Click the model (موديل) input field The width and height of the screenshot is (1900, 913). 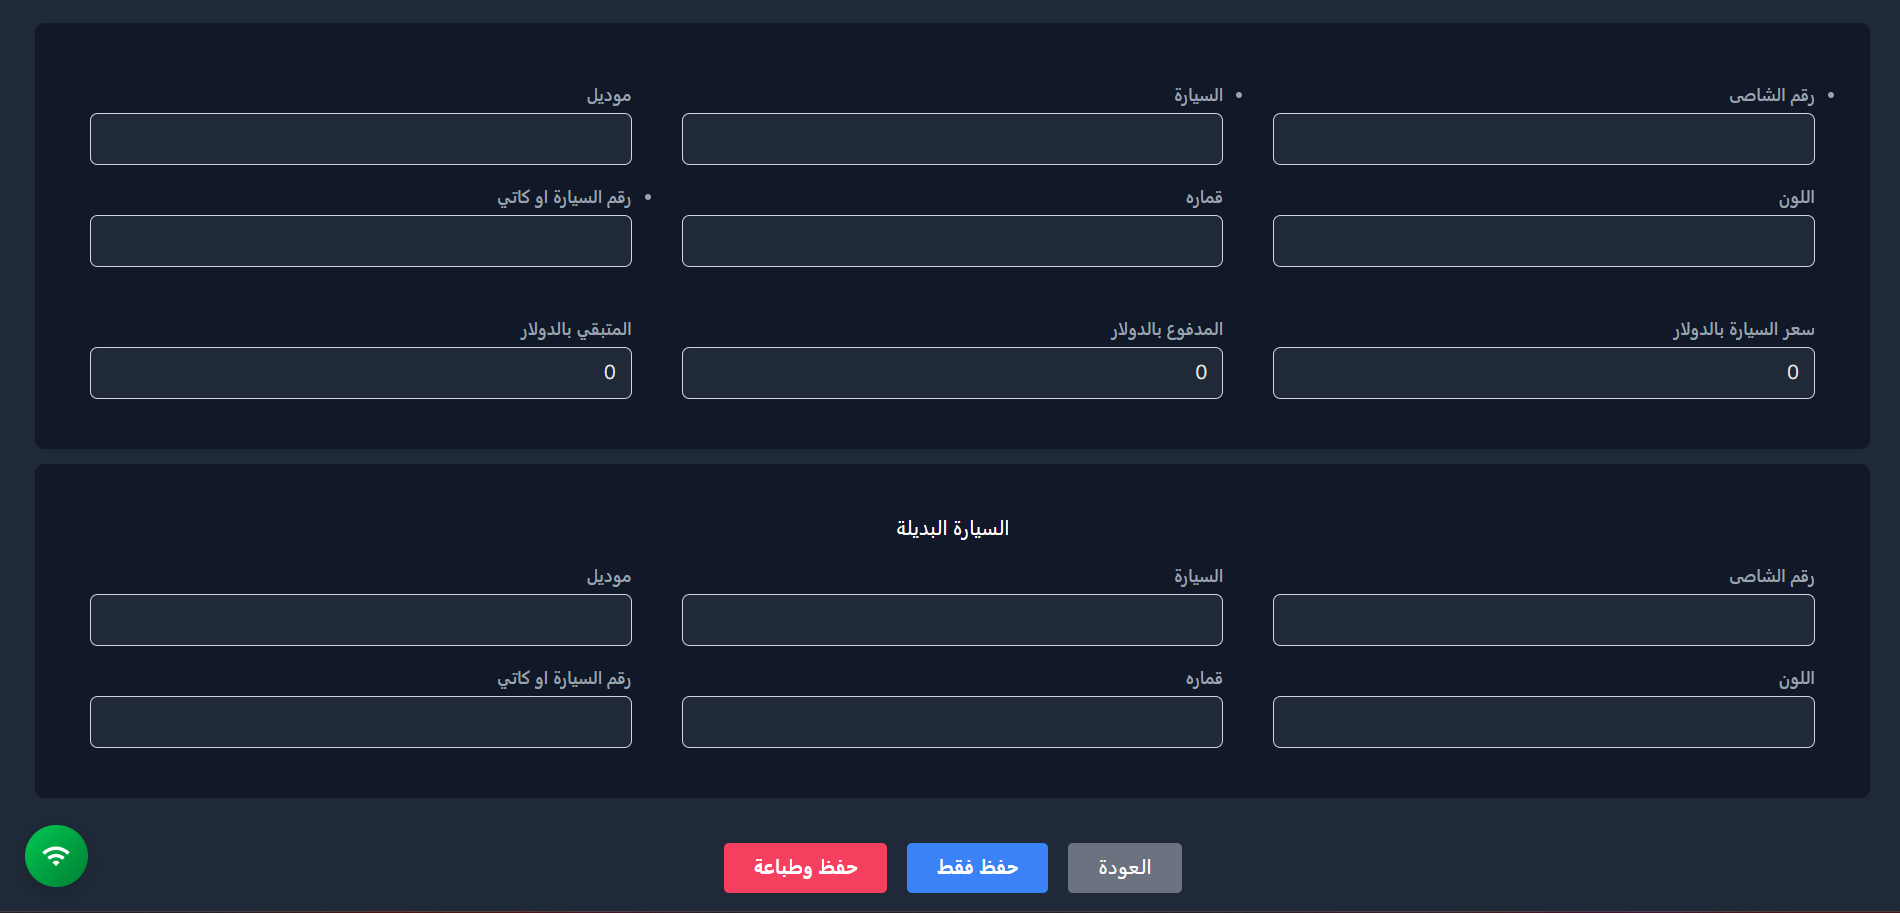[360, 139]
